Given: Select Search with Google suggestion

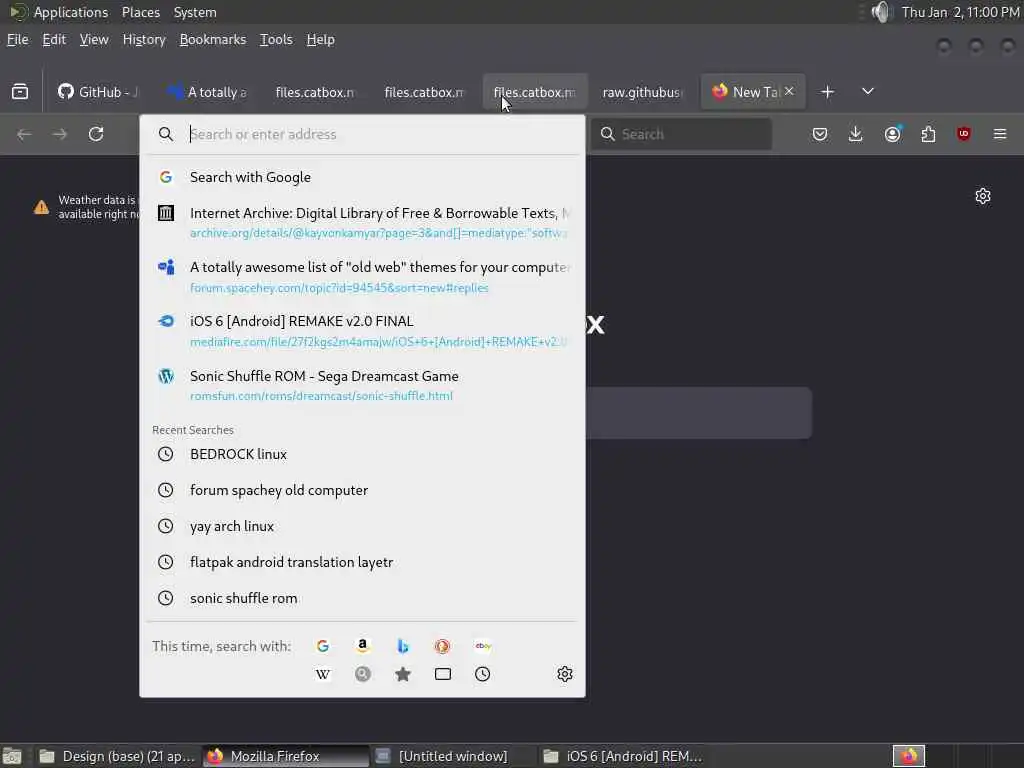Looking at the screenshot, I should (362, 177).
